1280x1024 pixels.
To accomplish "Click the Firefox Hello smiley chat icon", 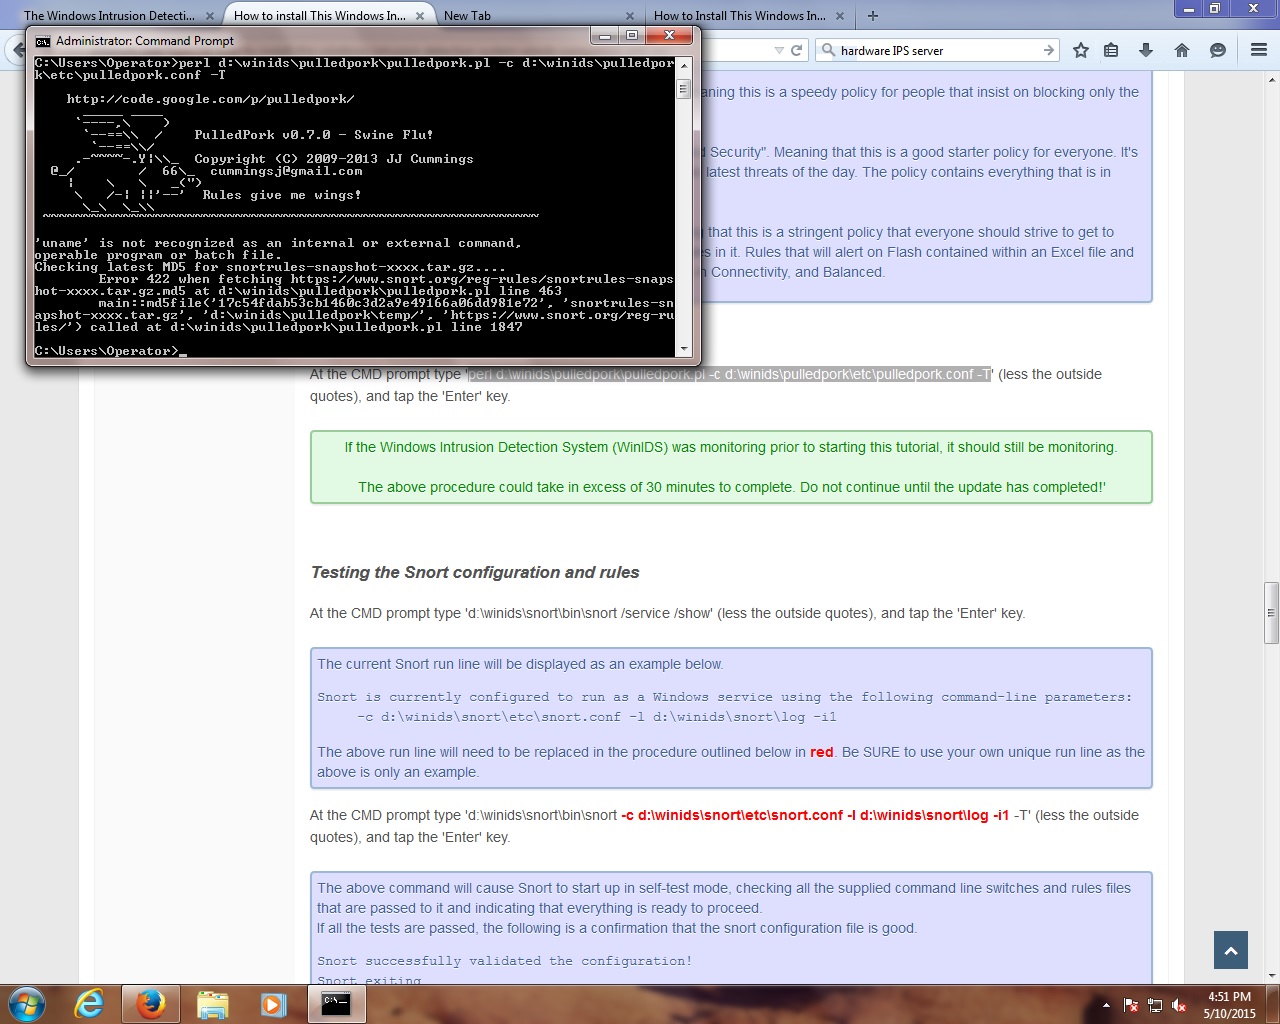I will click(x=1217, y=50).
